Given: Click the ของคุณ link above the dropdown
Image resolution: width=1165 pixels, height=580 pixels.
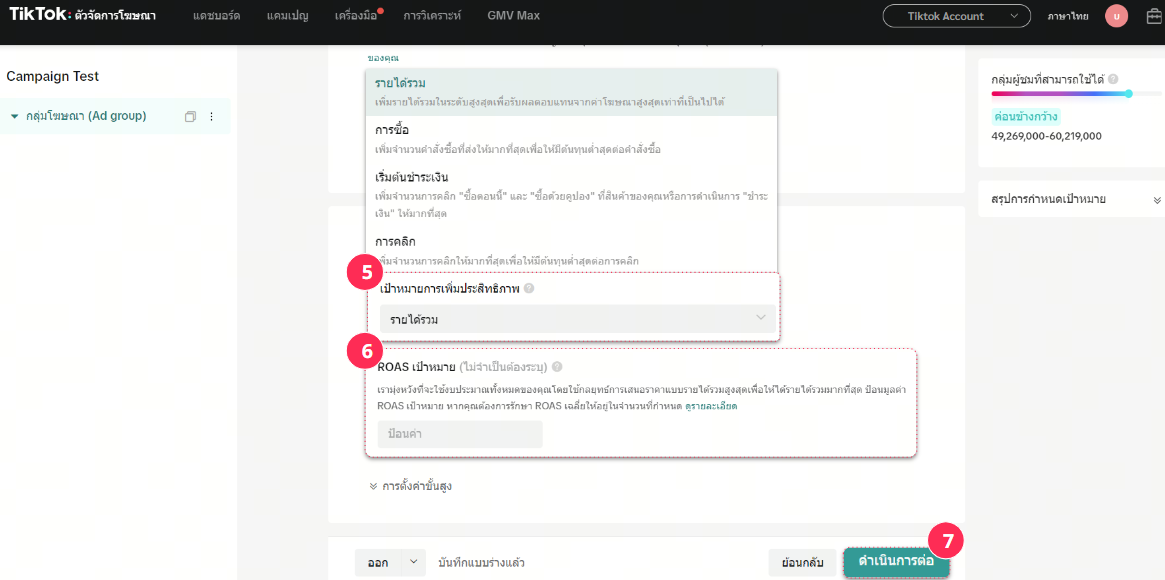Looking at the screenshot, I should 382,58.
